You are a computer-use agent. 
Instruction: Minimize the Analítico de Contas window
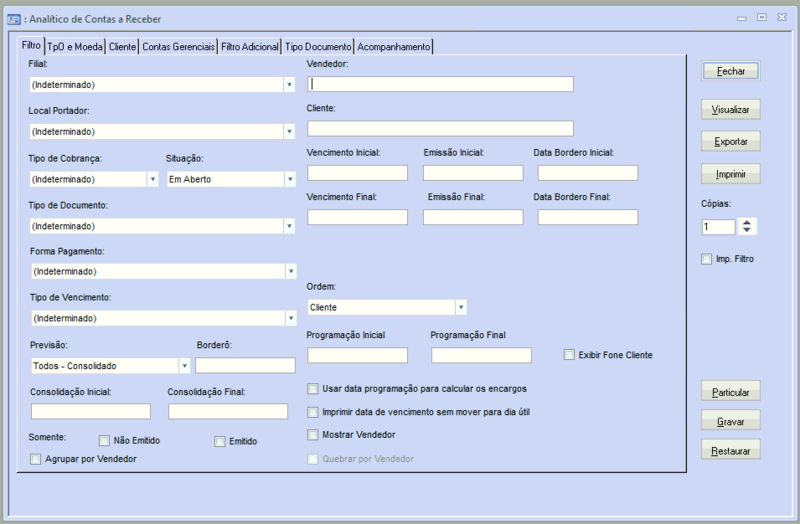(x=741, y=18)
